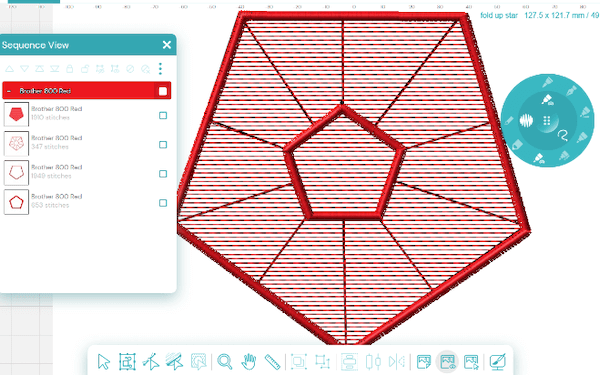Pick the wavy fill stitch tool in radial menu
The width and height of the screenshot is (600, 375).
tap(526, 121)
